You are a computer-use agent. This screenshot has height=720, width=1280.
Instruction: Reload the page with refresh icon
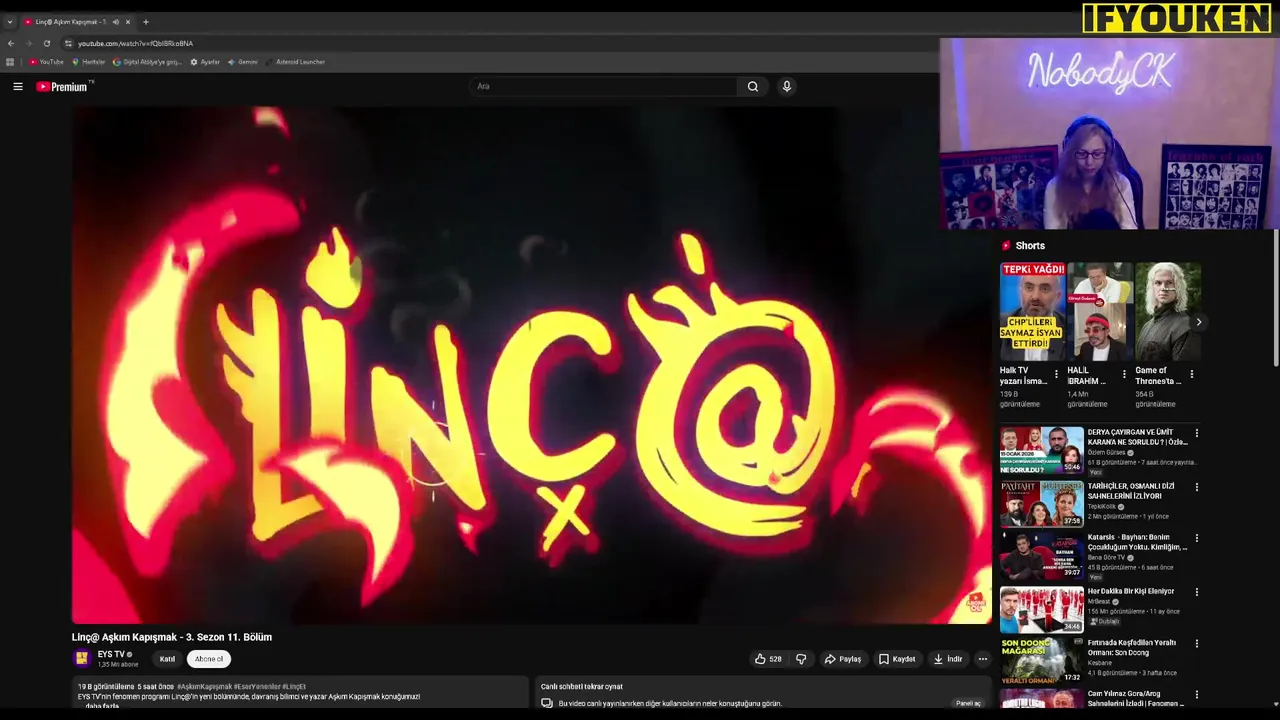[x=46, y=43]
